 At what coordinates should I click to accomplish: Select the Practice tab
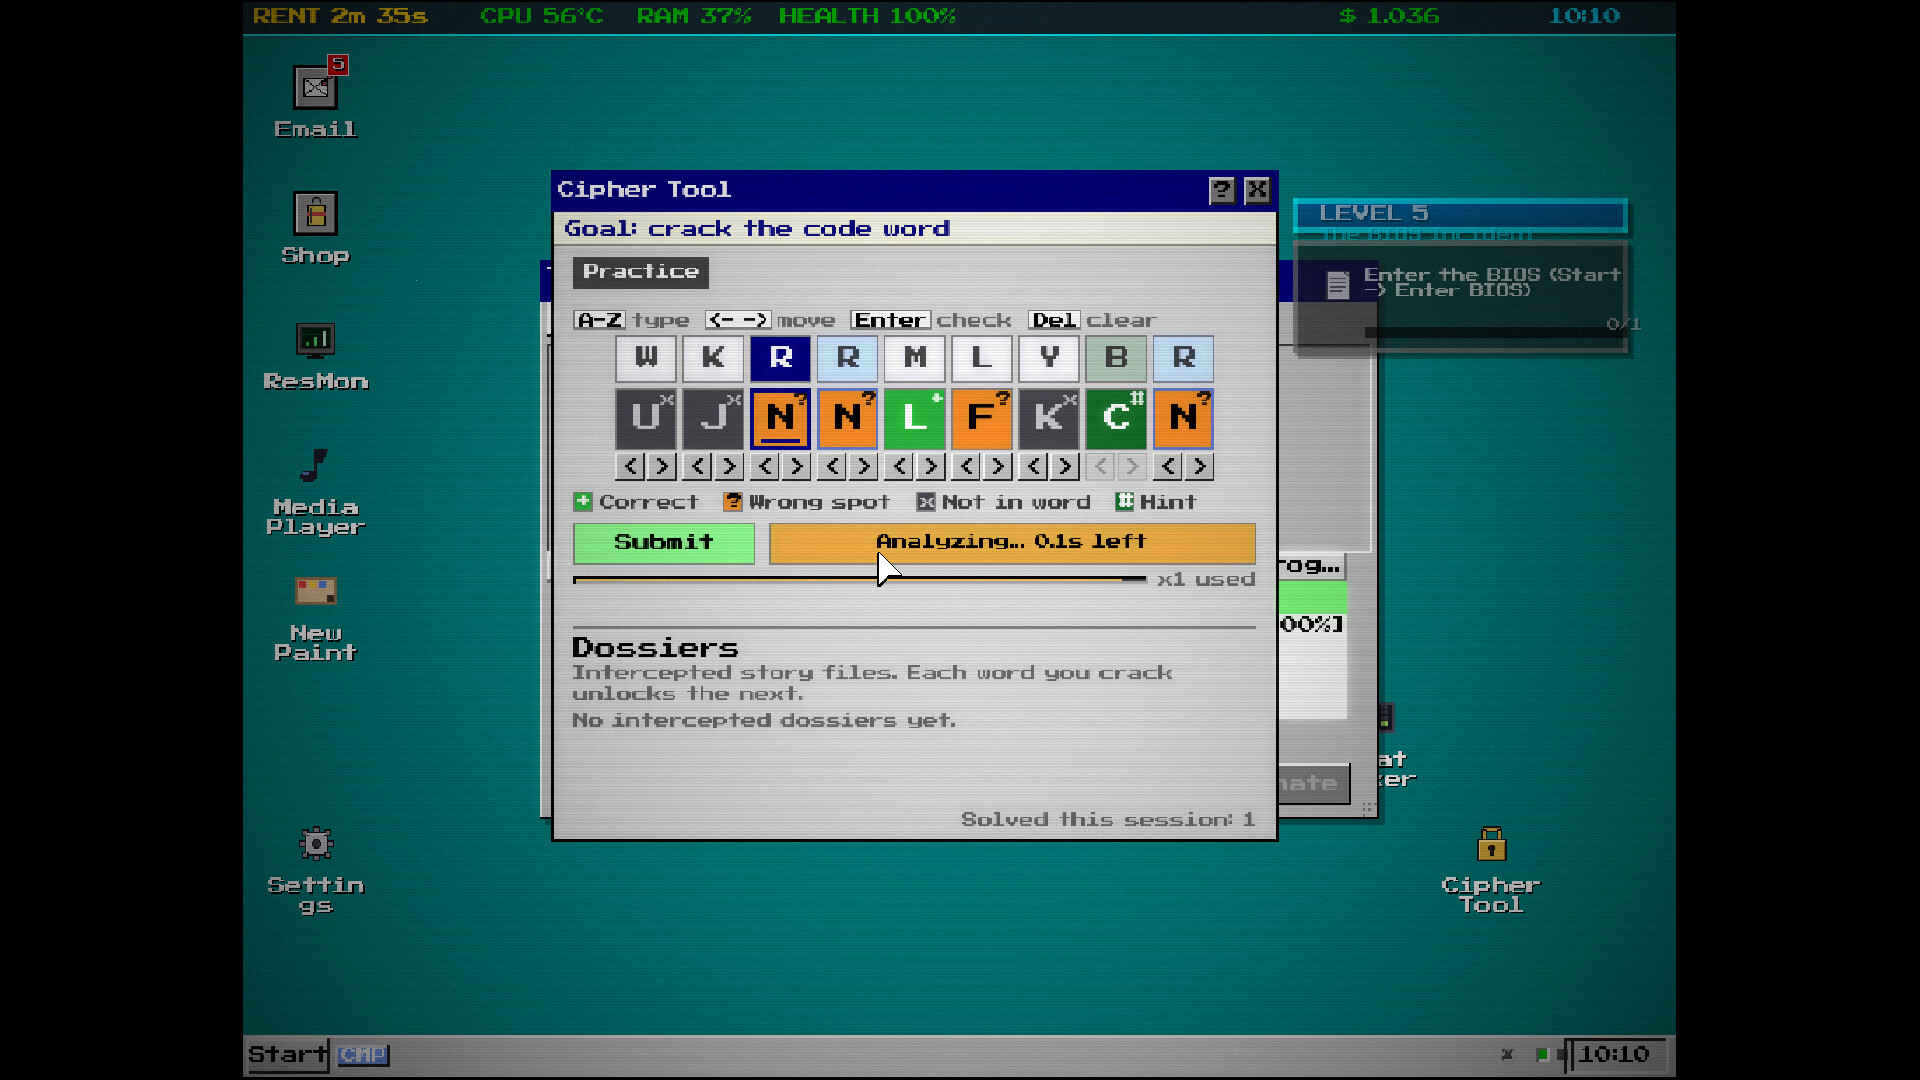(641, 272)
